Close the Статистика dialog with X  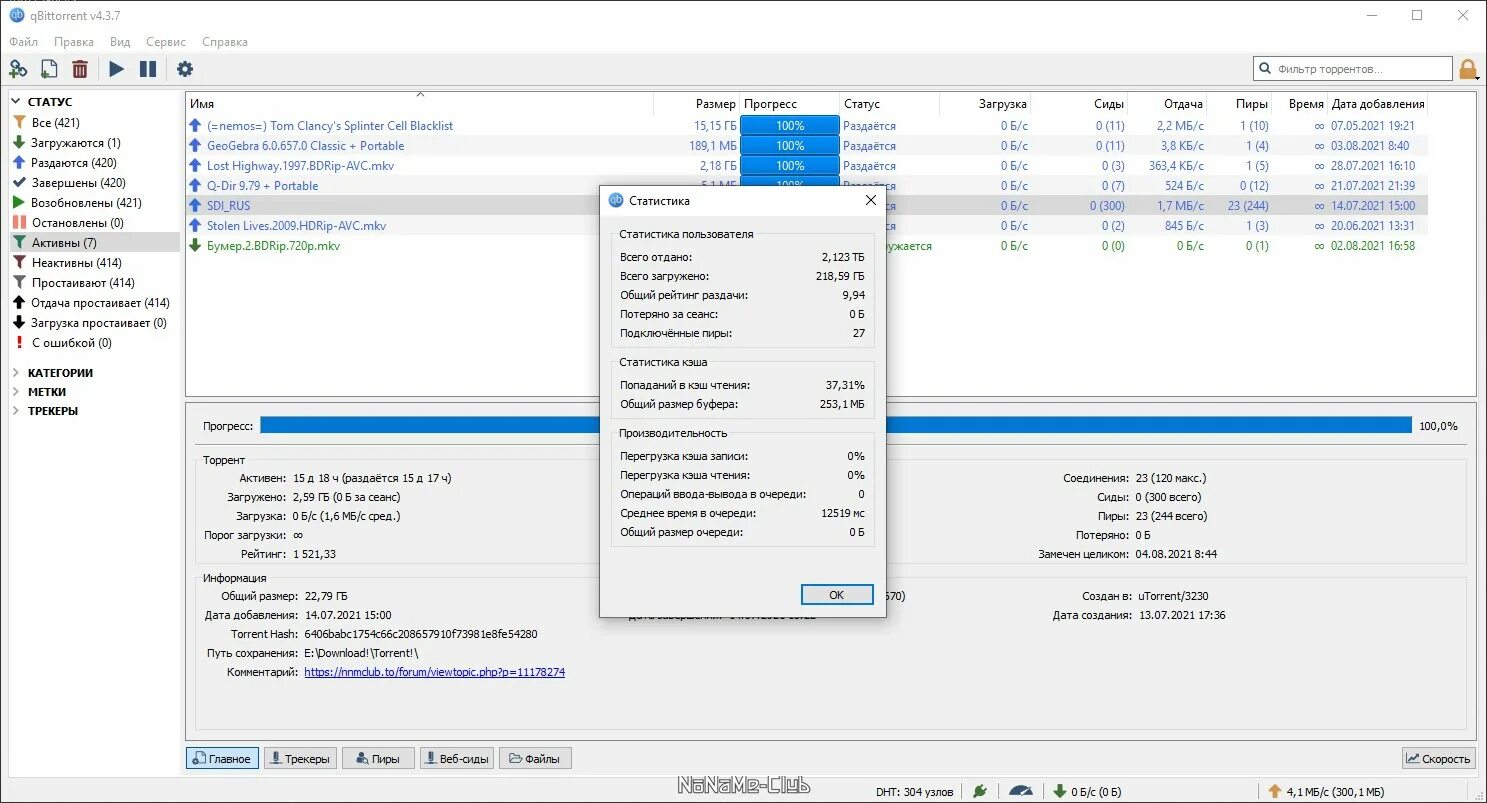[x=870, y=200]
